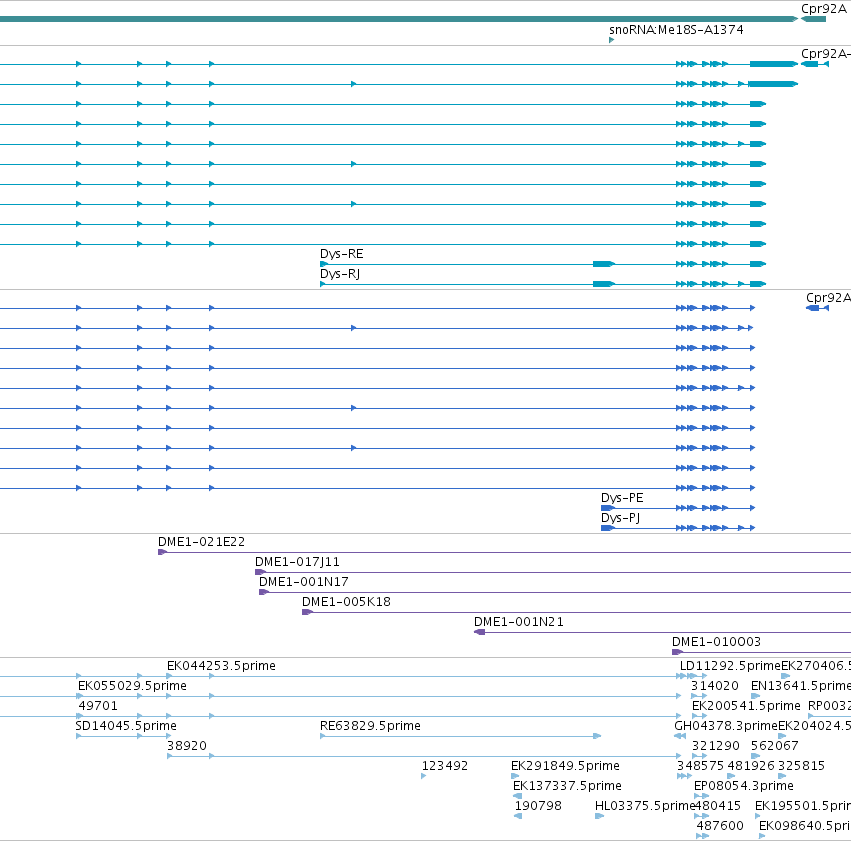Open the Dys-PE coding sequence label
The height and width of the screenshot is (841, 851).
[x=622, y=498]
